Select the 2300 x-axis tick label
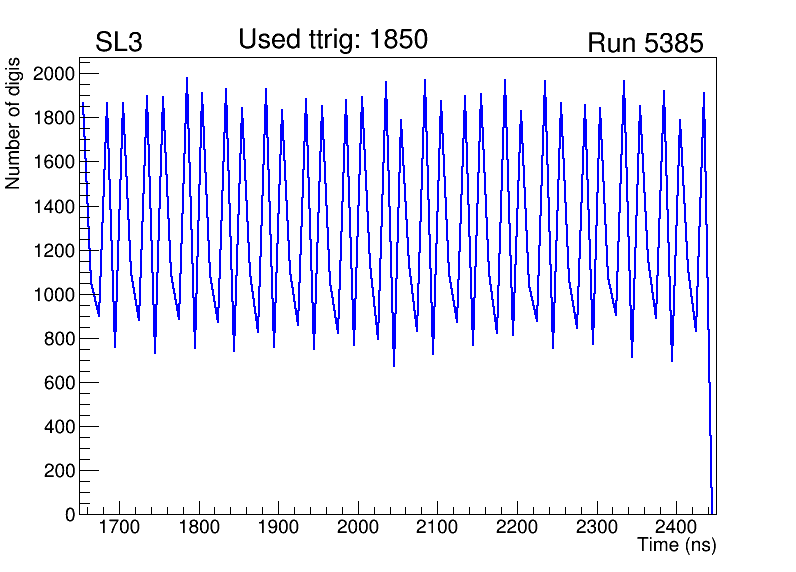Screen dimensions: 796x572 (x=596, y=527)
